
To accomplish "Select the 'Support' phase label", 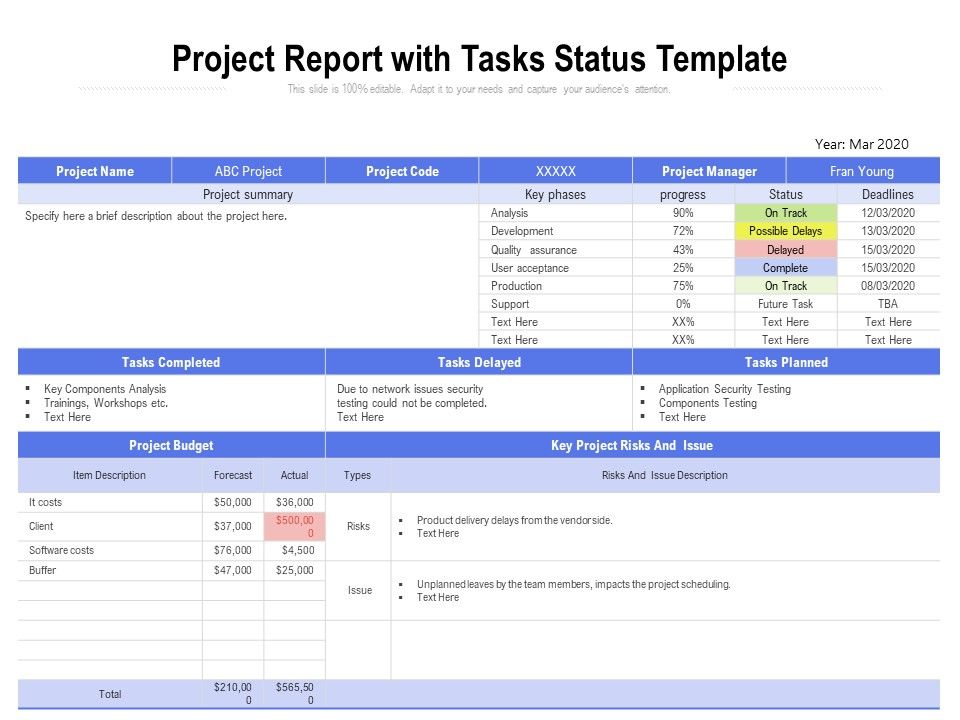I will point(509,304).
